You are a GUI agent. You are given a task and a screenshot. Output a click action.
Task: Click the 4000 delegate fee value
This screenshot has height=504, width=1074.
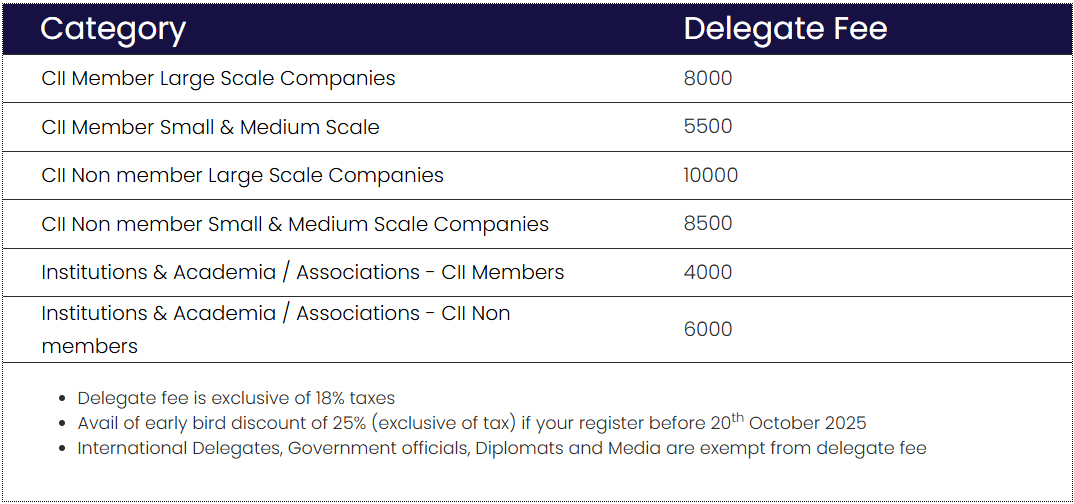coord(708,272)
